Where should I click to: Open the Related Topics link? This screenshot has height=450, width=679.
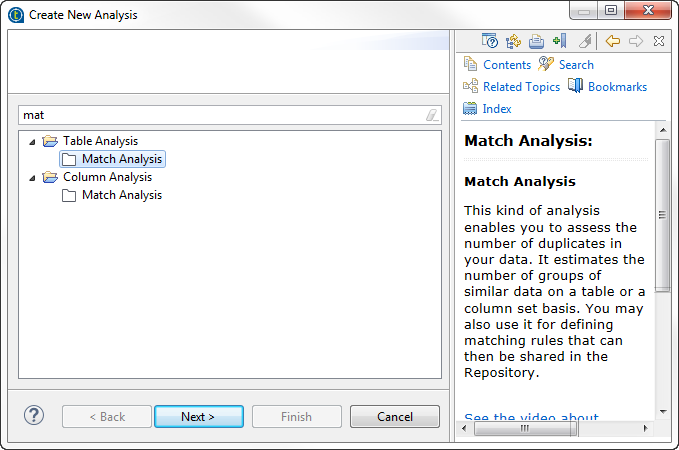(x=520, y=87)
